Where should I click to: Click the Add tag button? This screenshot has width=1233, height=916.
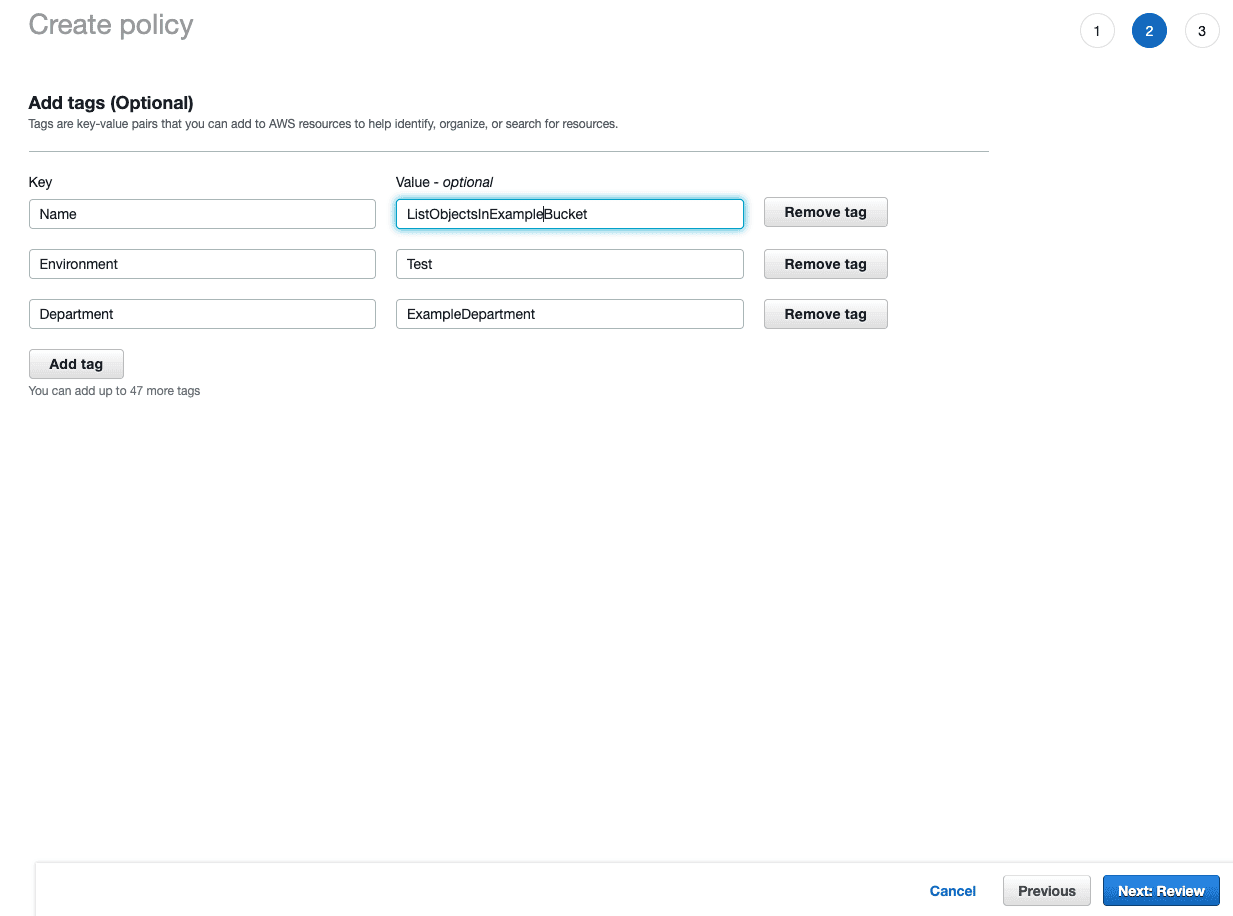click(76, 363)
